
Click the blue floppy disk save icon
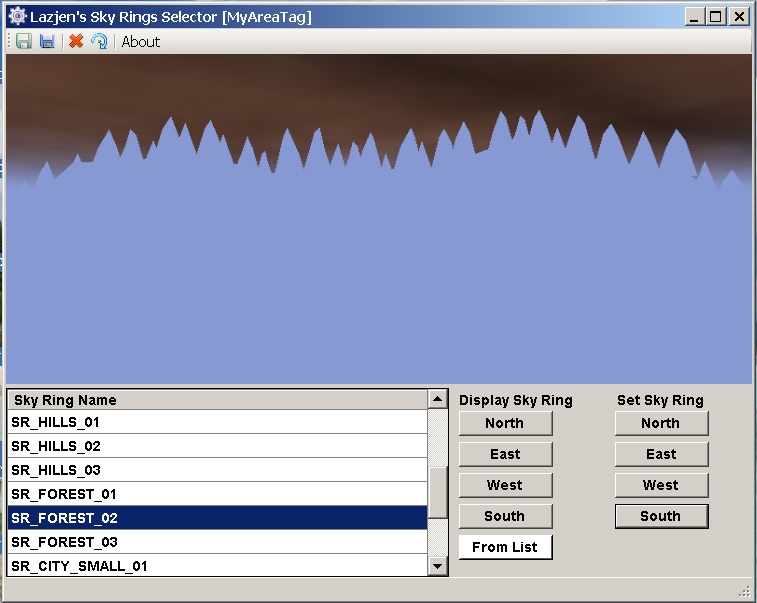pos(47,41)
